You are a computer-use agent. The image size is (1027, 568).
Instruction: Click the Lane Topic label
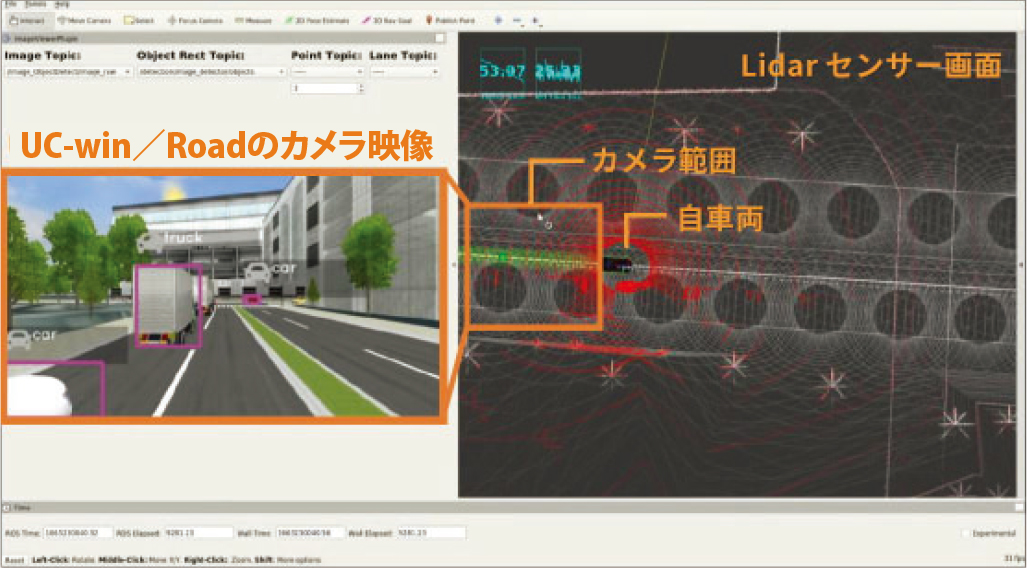(x=402, y=56)
